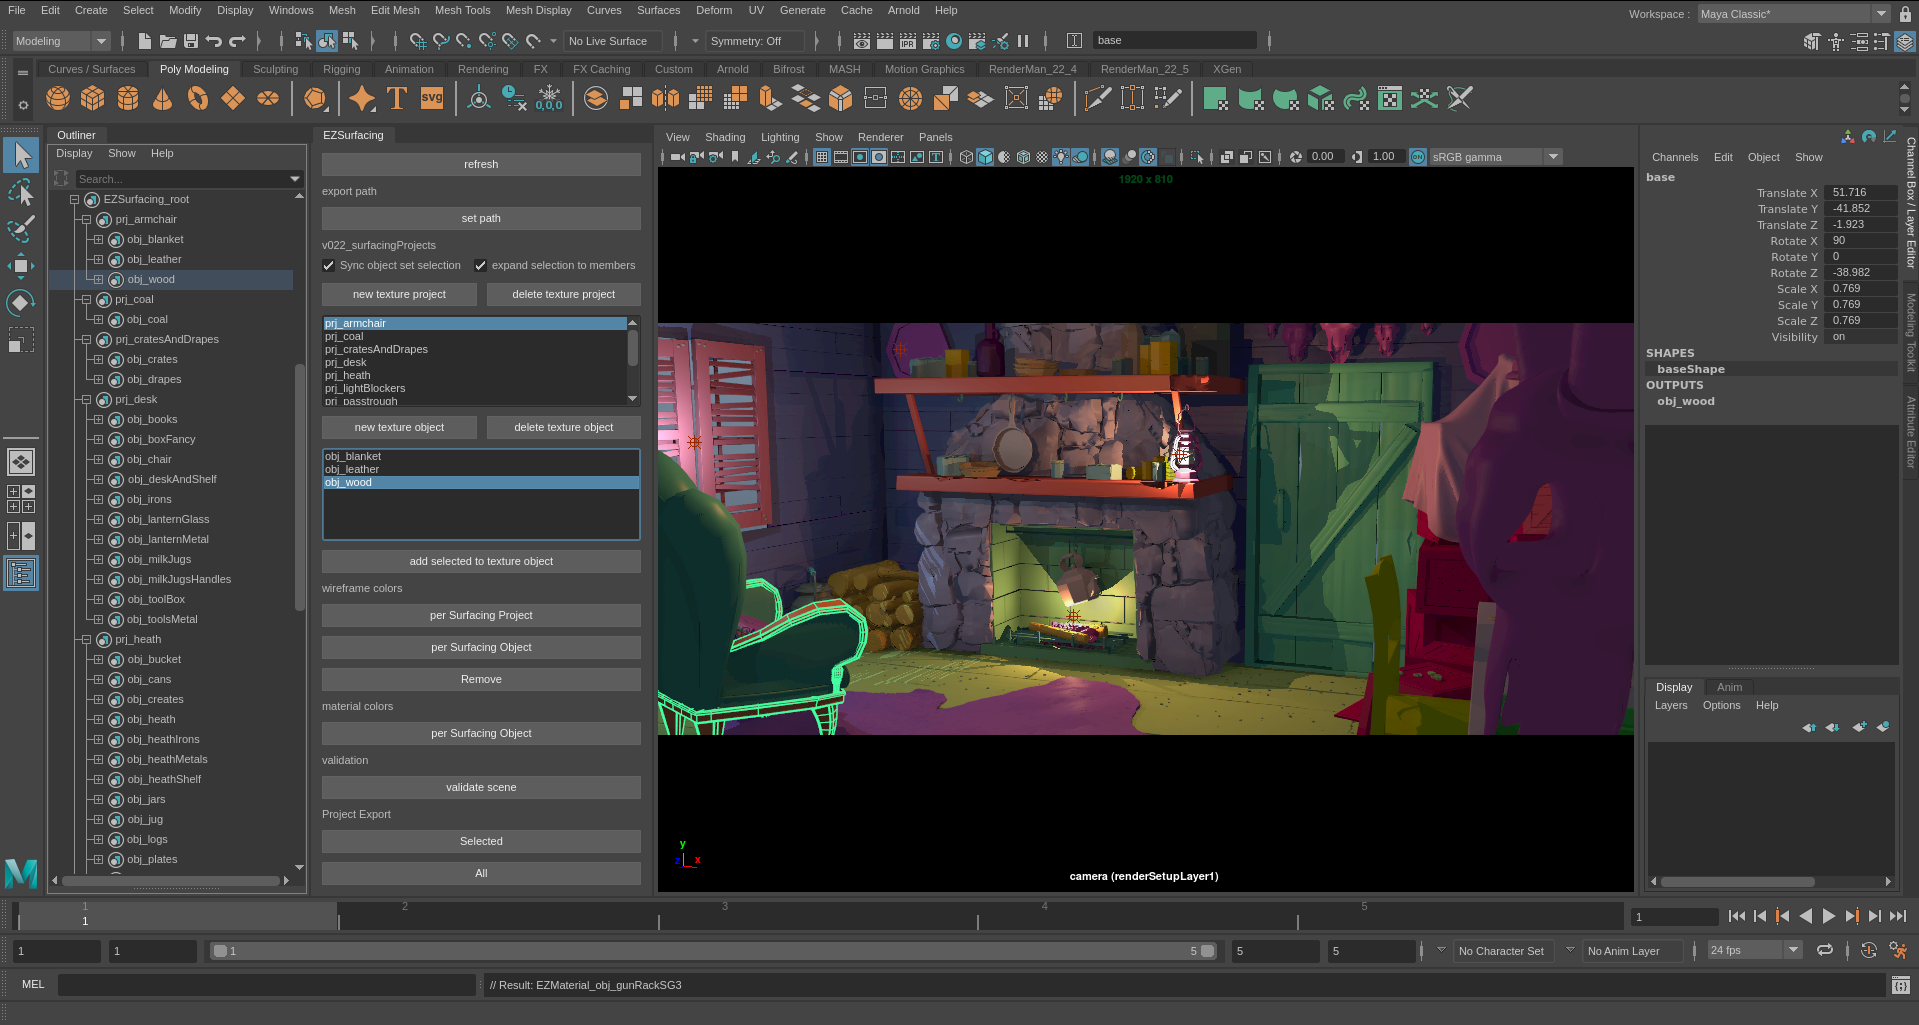1919x1025 pixels.
Task: Toggle Sync object set selection checkbox
Action: (x=329, y=266)
